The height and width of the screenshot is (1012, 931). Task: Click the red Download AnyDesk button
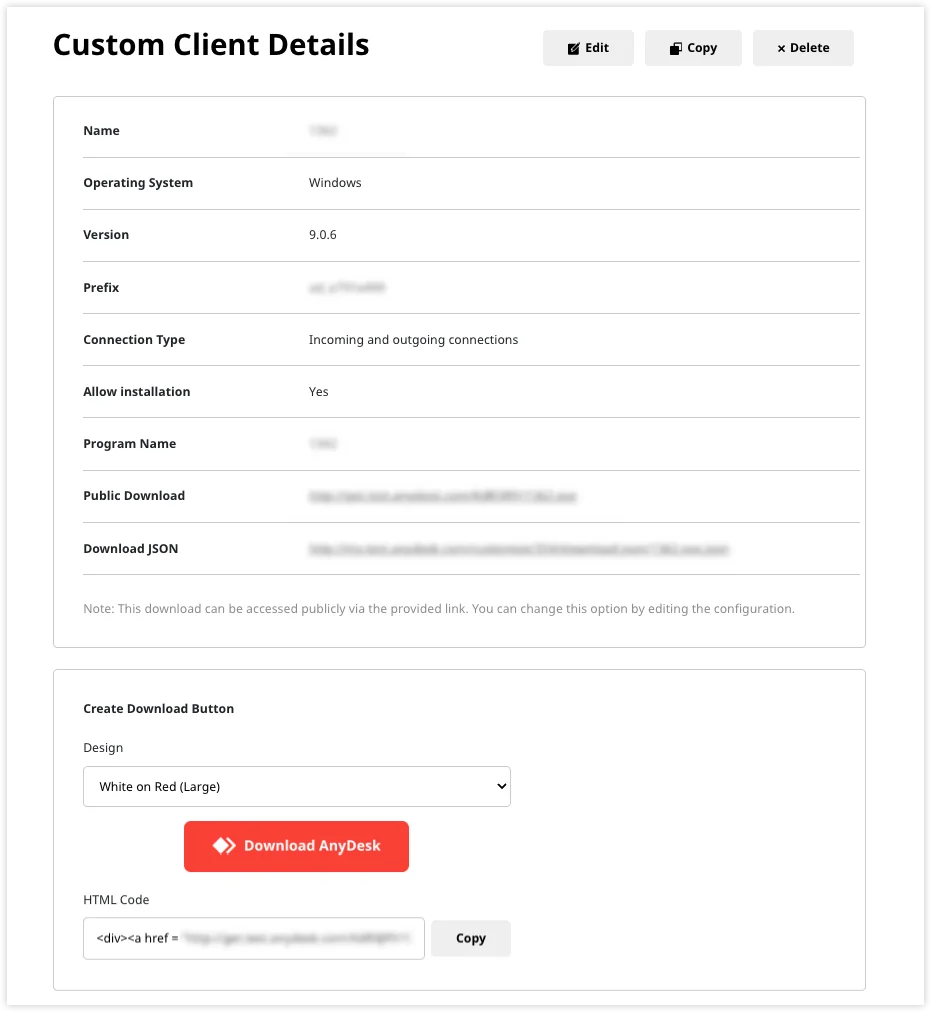click(x=296, y=846)
